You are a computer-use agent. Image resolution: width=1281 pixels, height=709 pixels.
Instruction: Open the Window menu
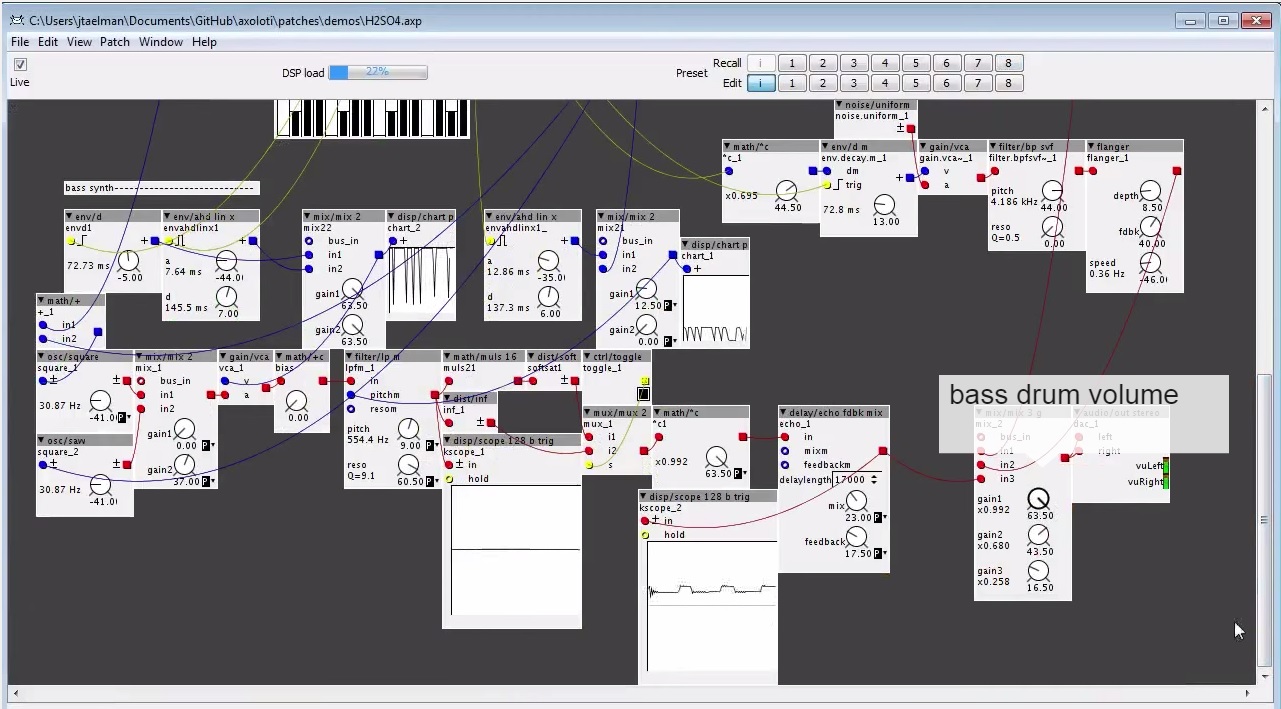tap(161, 42)
